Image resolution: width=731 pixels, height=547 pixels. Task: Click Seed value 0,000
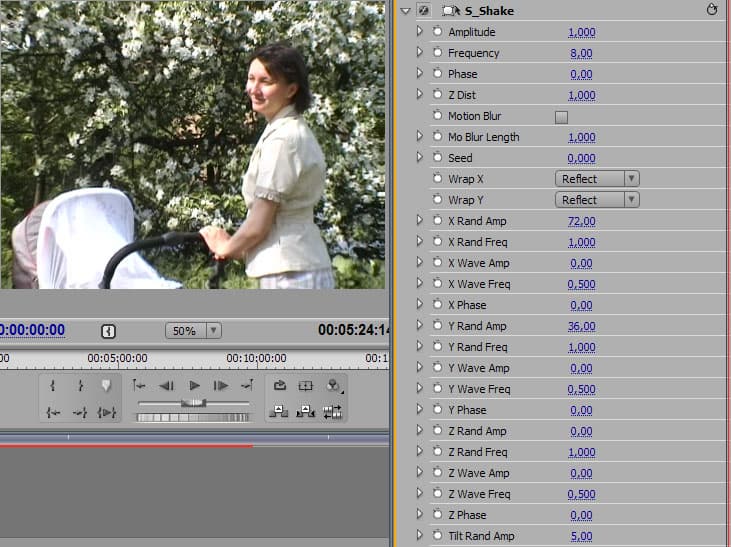tap(581, 158)
